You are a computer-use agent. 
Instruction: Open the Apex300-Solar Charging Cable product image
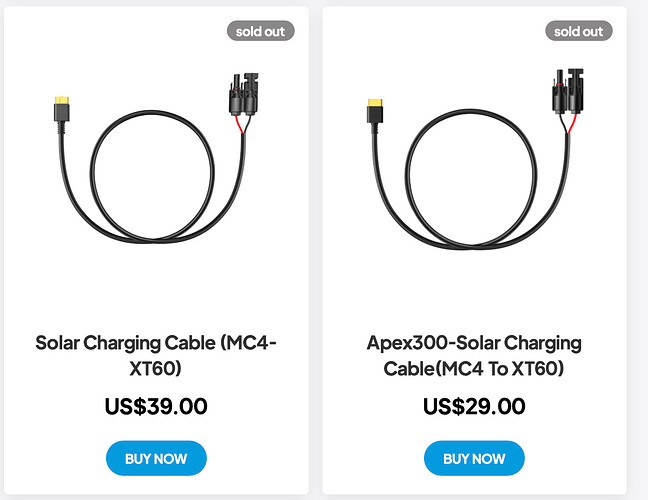(x=475, y=159)
